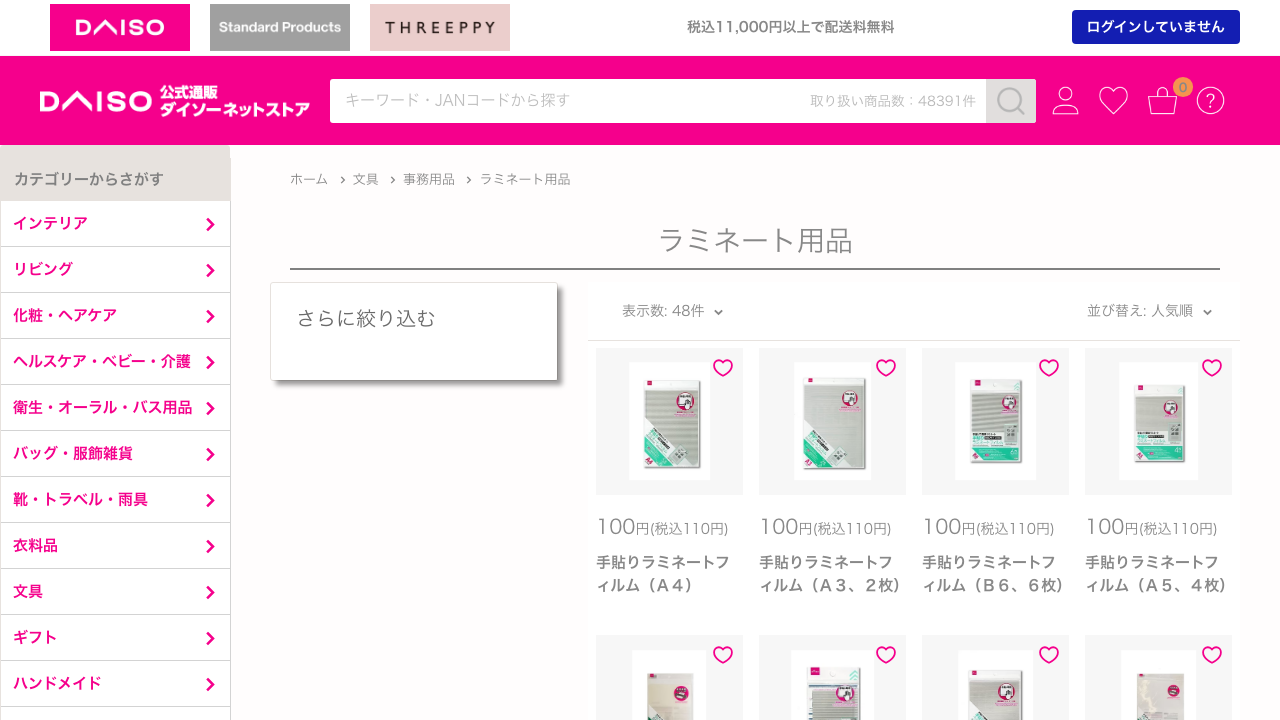Screen dimensions: 1280x720
Task: Click ログインしていません button
Action: coord(1156,27)
